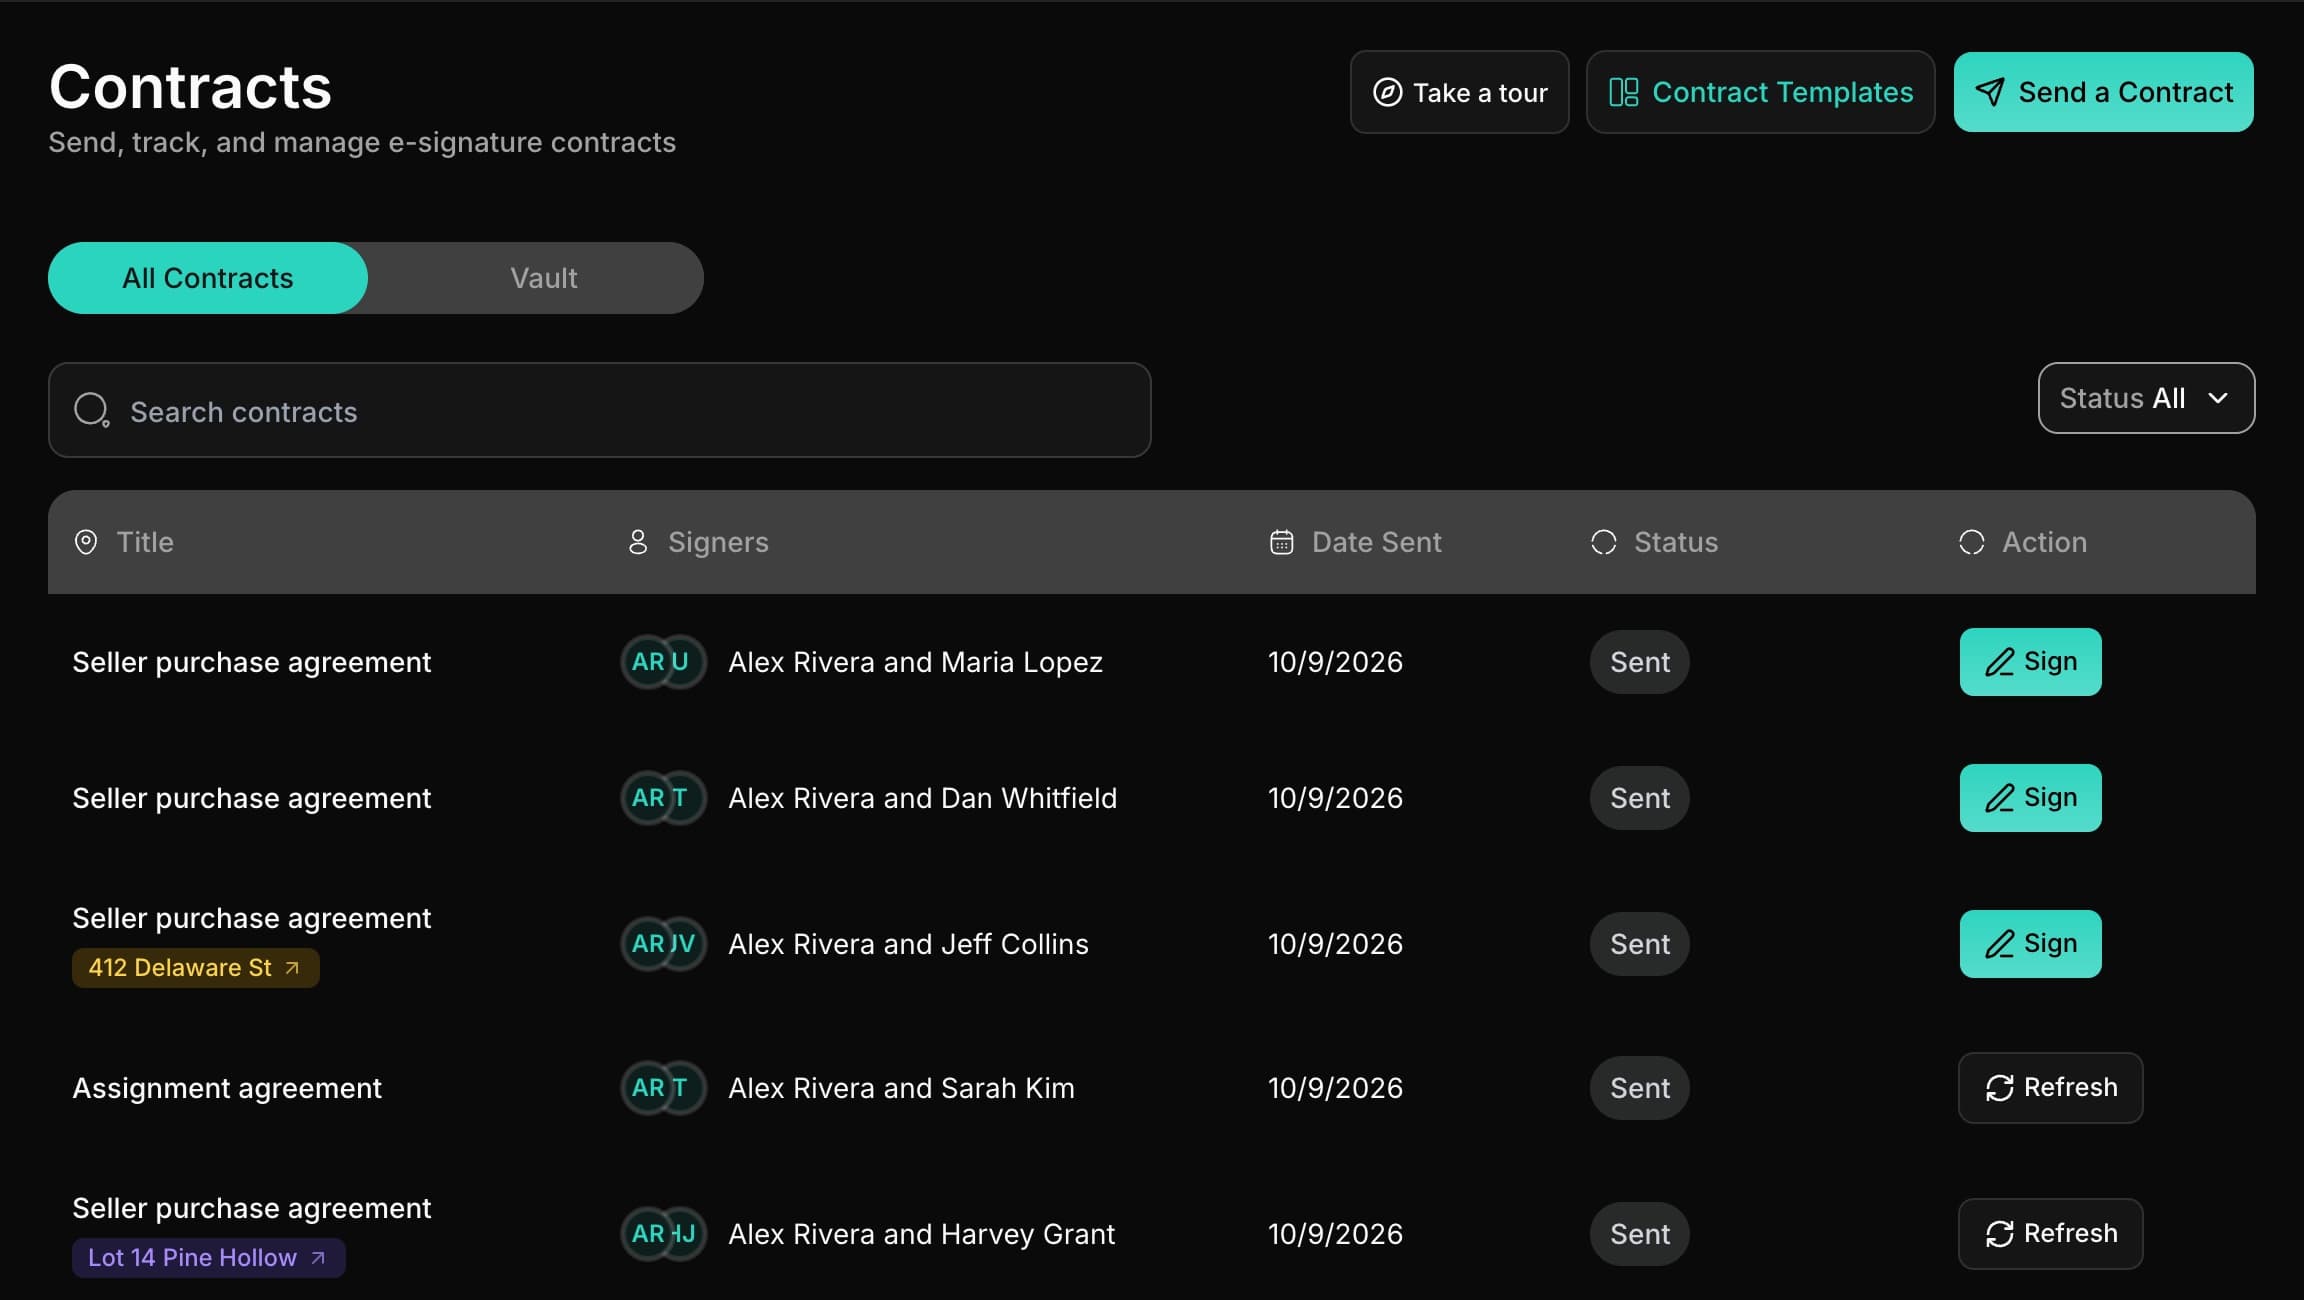Click the compass icon in Take a tour

point(1387,92)
